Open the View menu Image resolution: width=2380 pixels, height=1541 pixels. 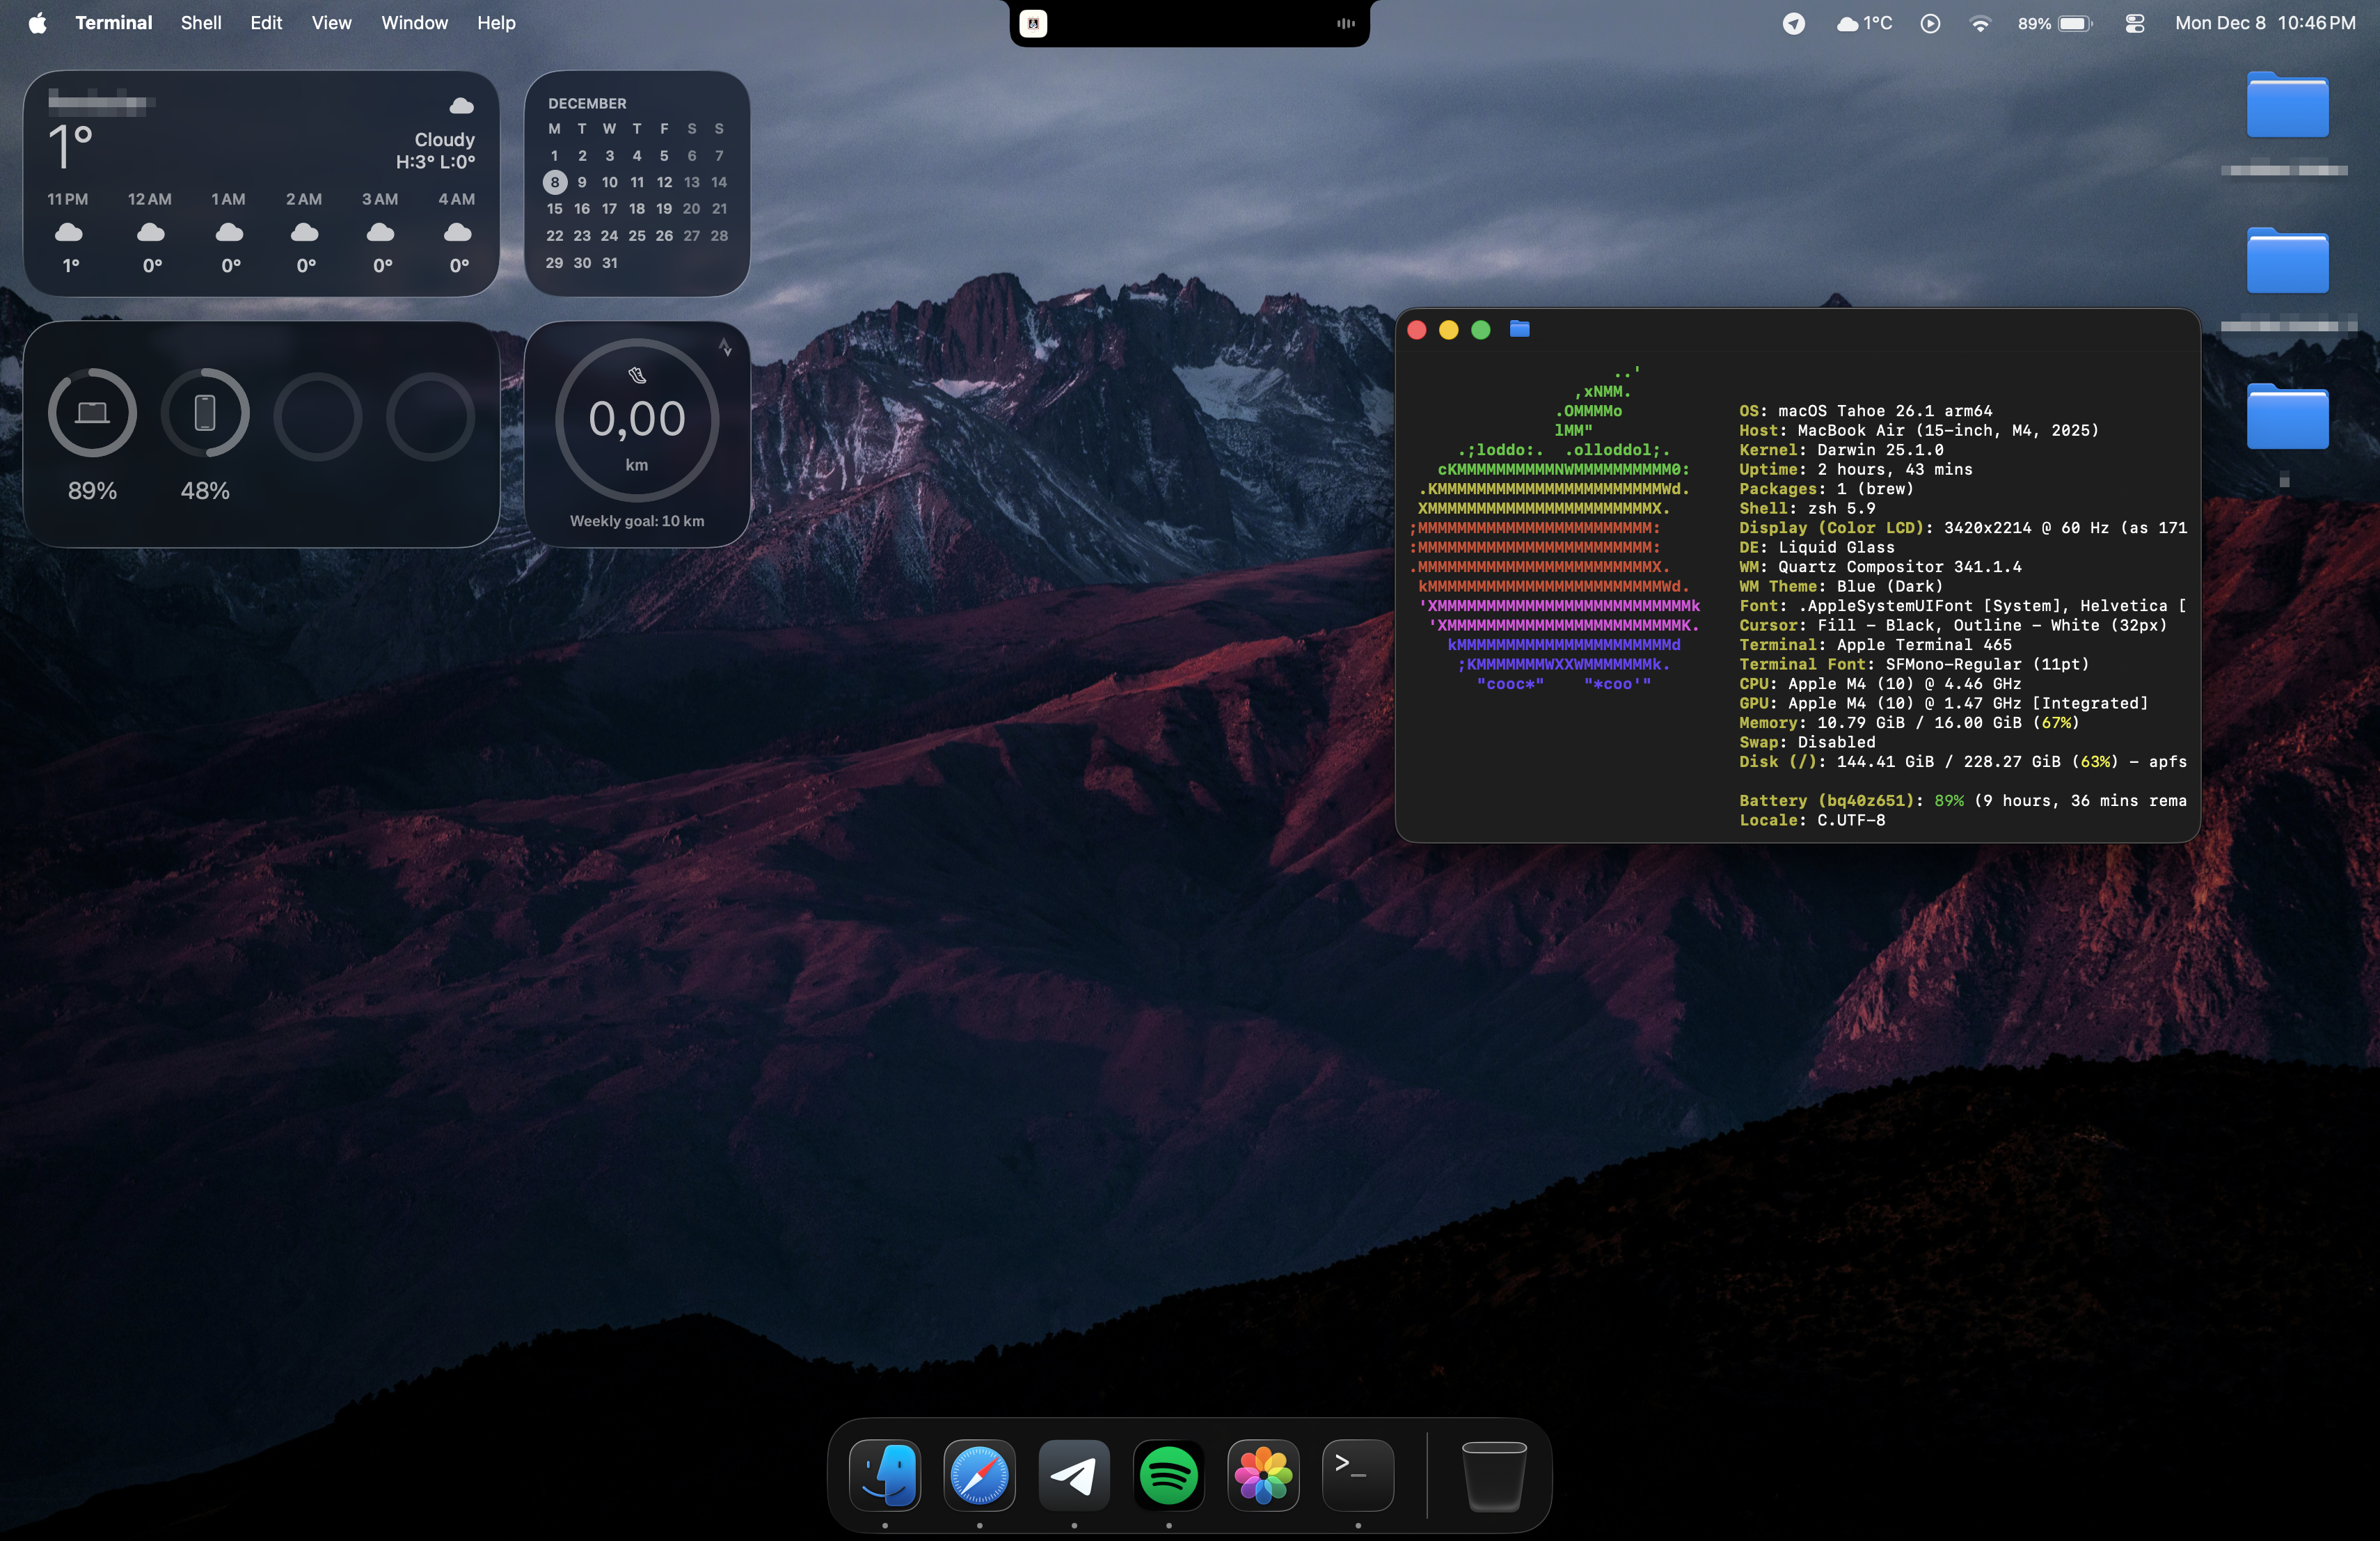(x=331, y=23)
